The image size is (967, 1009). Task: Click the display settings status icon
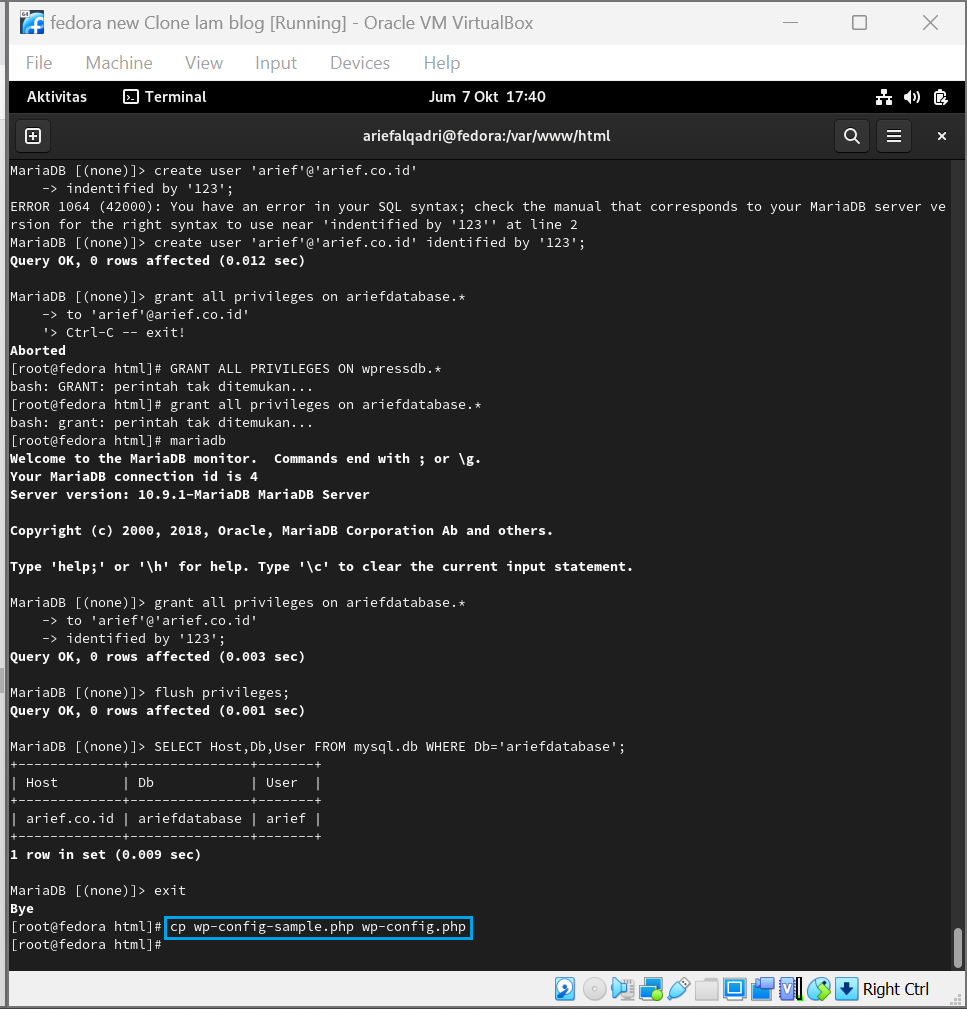[x=734, y=988]
